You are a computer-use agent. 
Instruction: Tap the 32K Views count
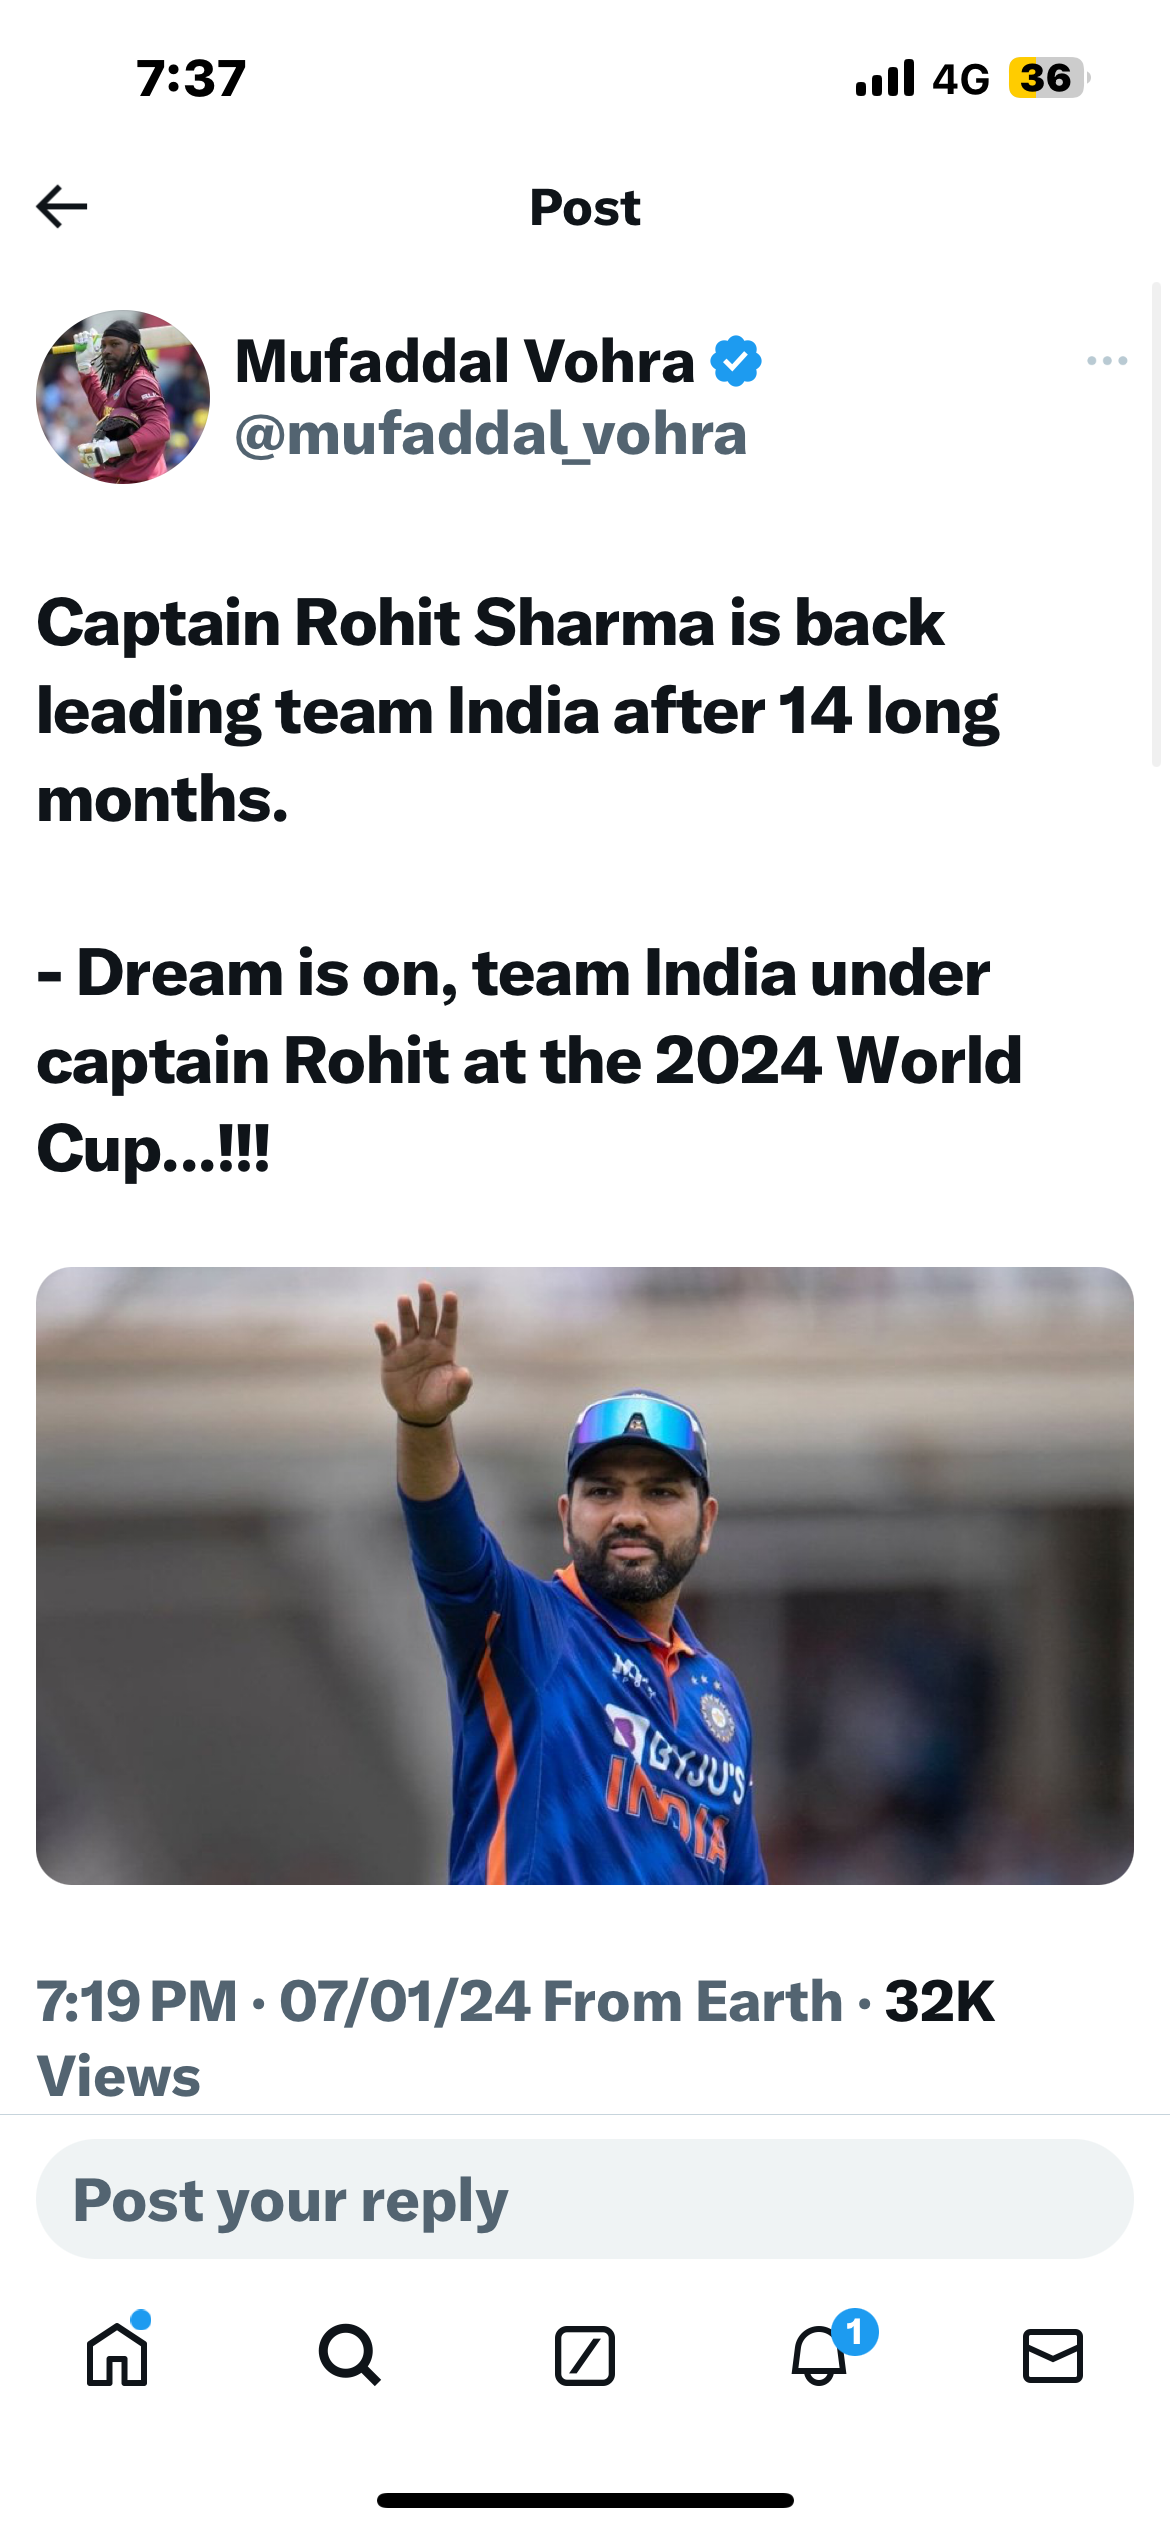pos(515,2038)
